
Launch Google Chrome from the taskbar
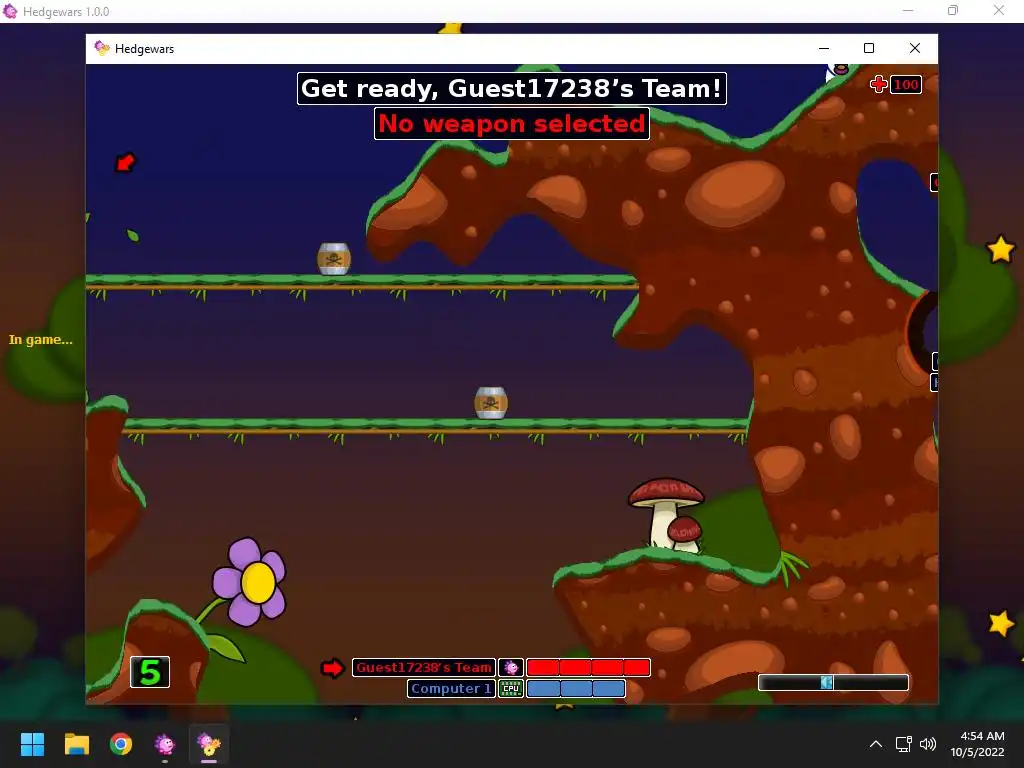click(x=121, y=744)
